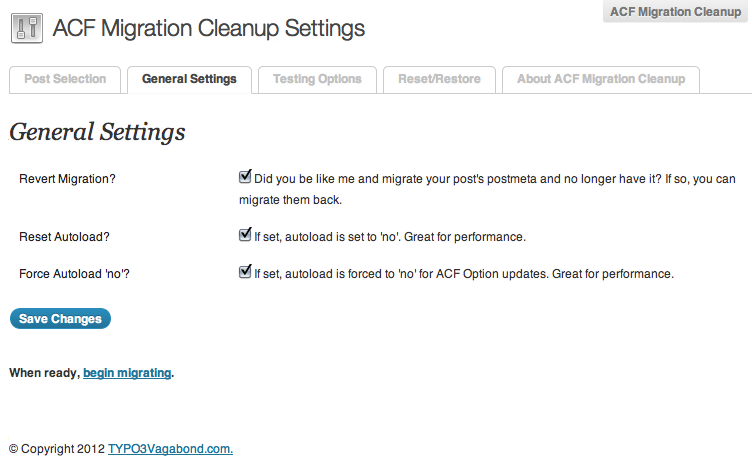Click the settings sliders icon beside the title
Viewport: 752px width, 464px height.
coord(27,28)
